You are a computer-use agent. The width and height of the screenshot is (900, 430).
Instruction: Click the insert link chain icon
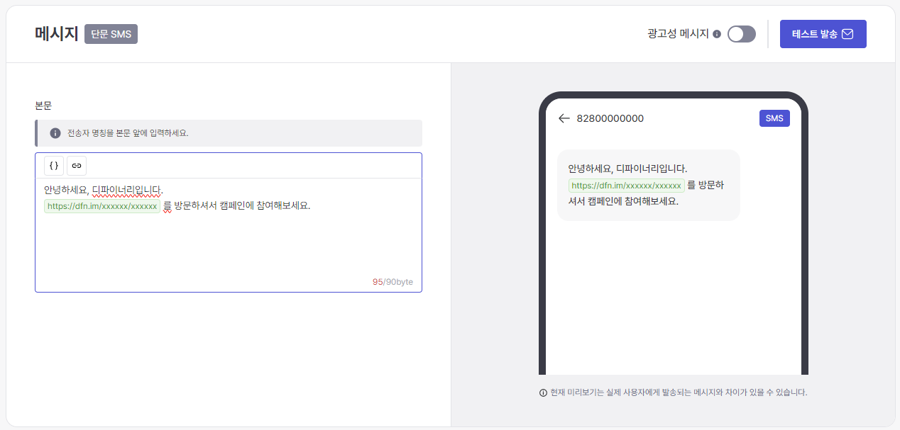tap(77, 166)
